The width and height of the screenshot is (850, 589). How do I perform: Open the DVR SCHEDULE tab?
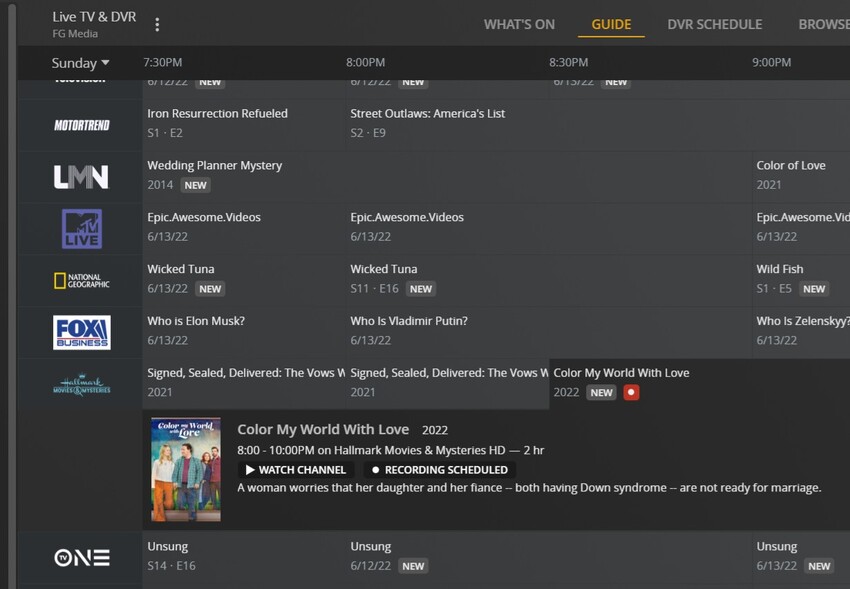click(714, 24)
